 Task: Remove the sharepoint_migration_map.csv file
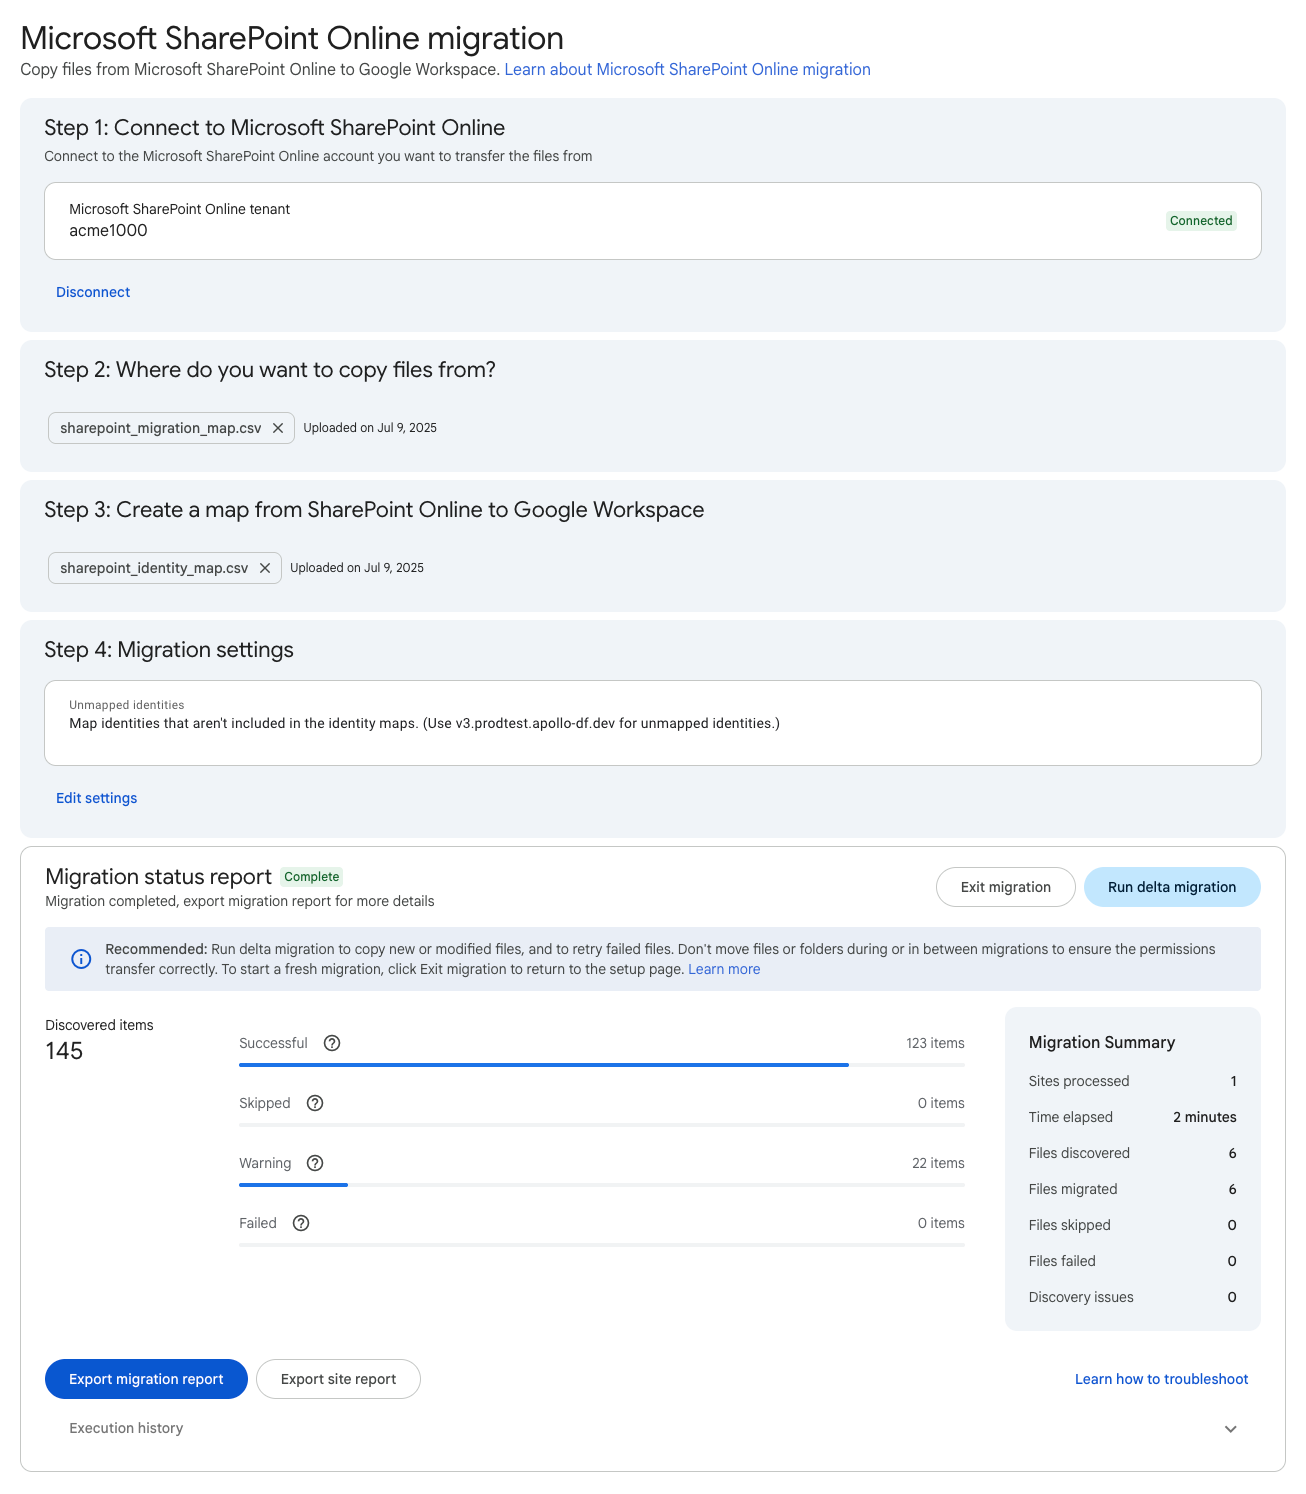pos(278,428)
